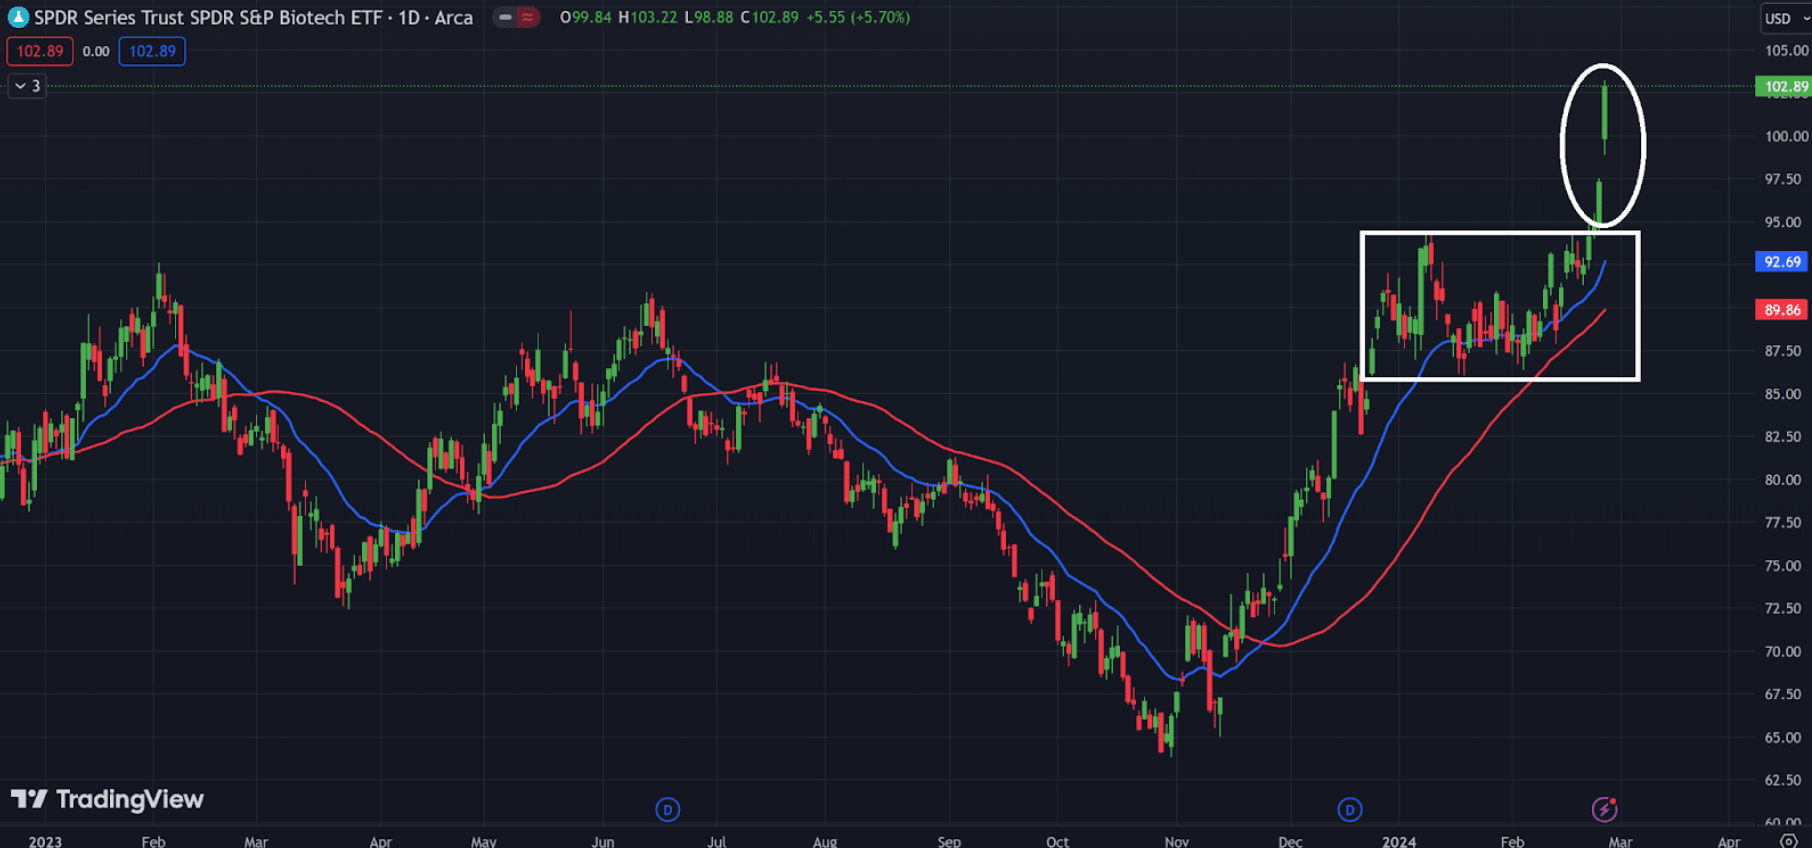The image size is (1812, 848).
Task: Click the white ellipse drawing's outline
Action: click(1563, 145)
